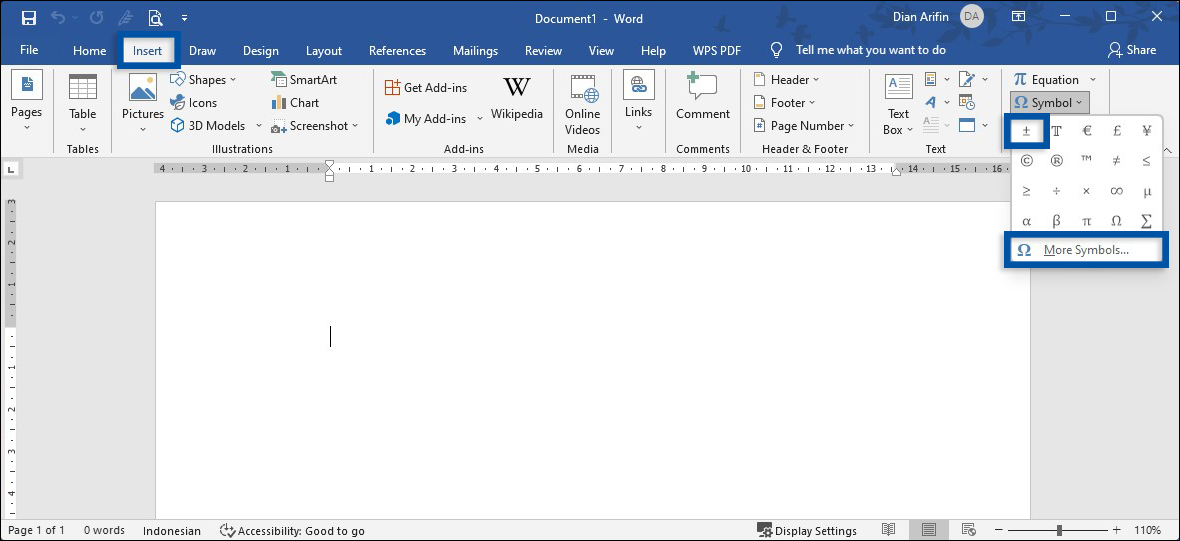Insert the registered trademark symbol
The image size is (1180, 541).
tap(1056, 160)
